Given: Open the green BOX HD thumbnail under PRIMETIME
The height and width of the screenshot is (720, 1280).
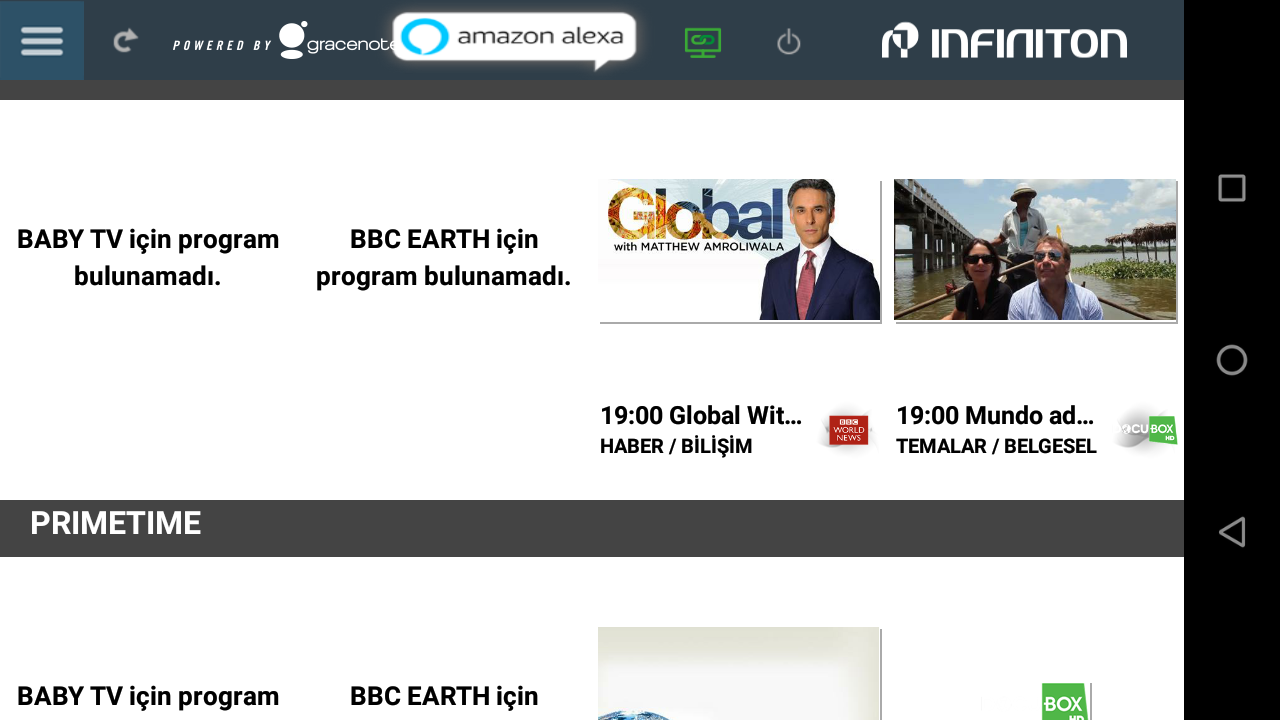Looking at the screenshot, I should click(1065, 701).
